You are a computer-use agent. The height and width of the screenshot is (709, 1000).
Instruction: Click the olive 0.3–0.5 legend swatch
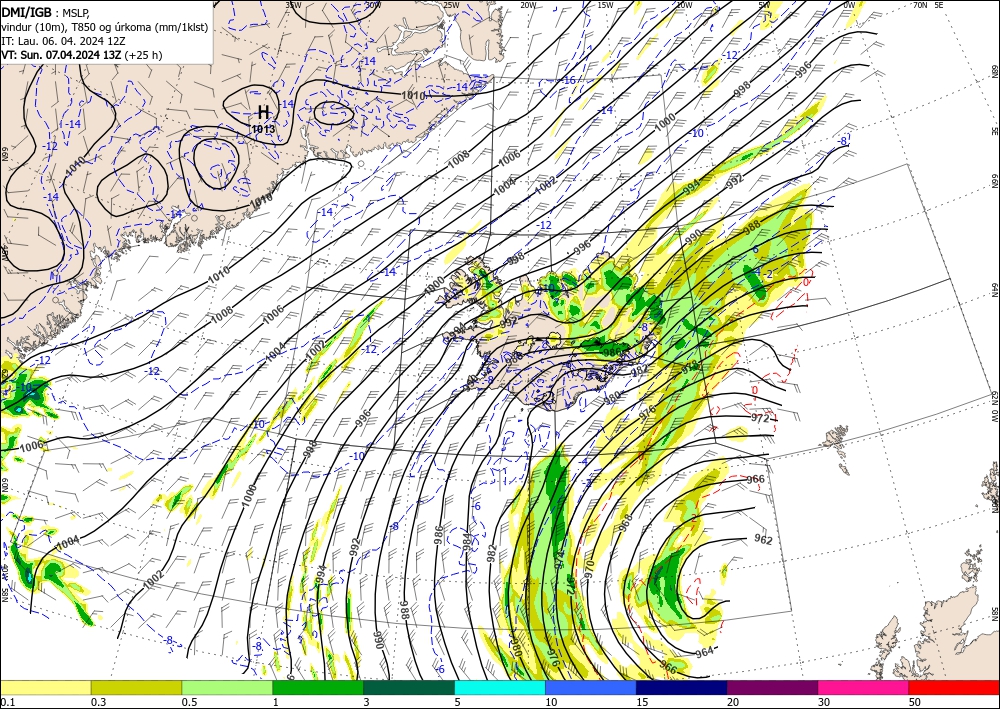click(136, 687)
